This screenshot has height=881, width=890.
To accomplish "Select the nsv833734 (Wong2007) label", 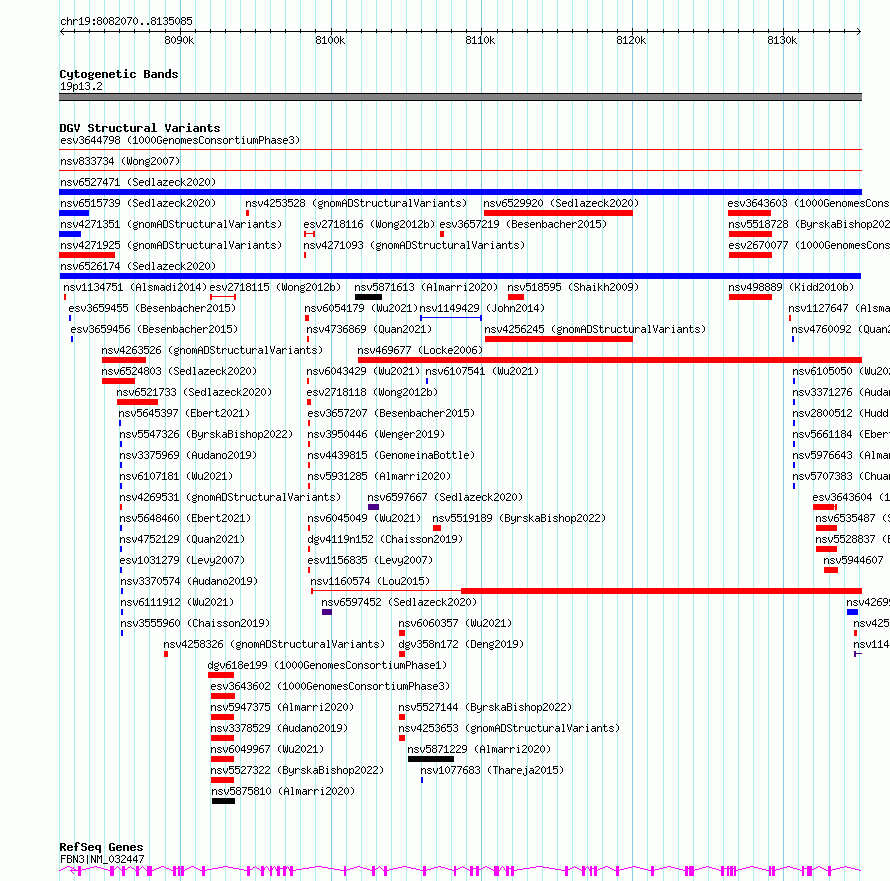I will coord(120,161).
